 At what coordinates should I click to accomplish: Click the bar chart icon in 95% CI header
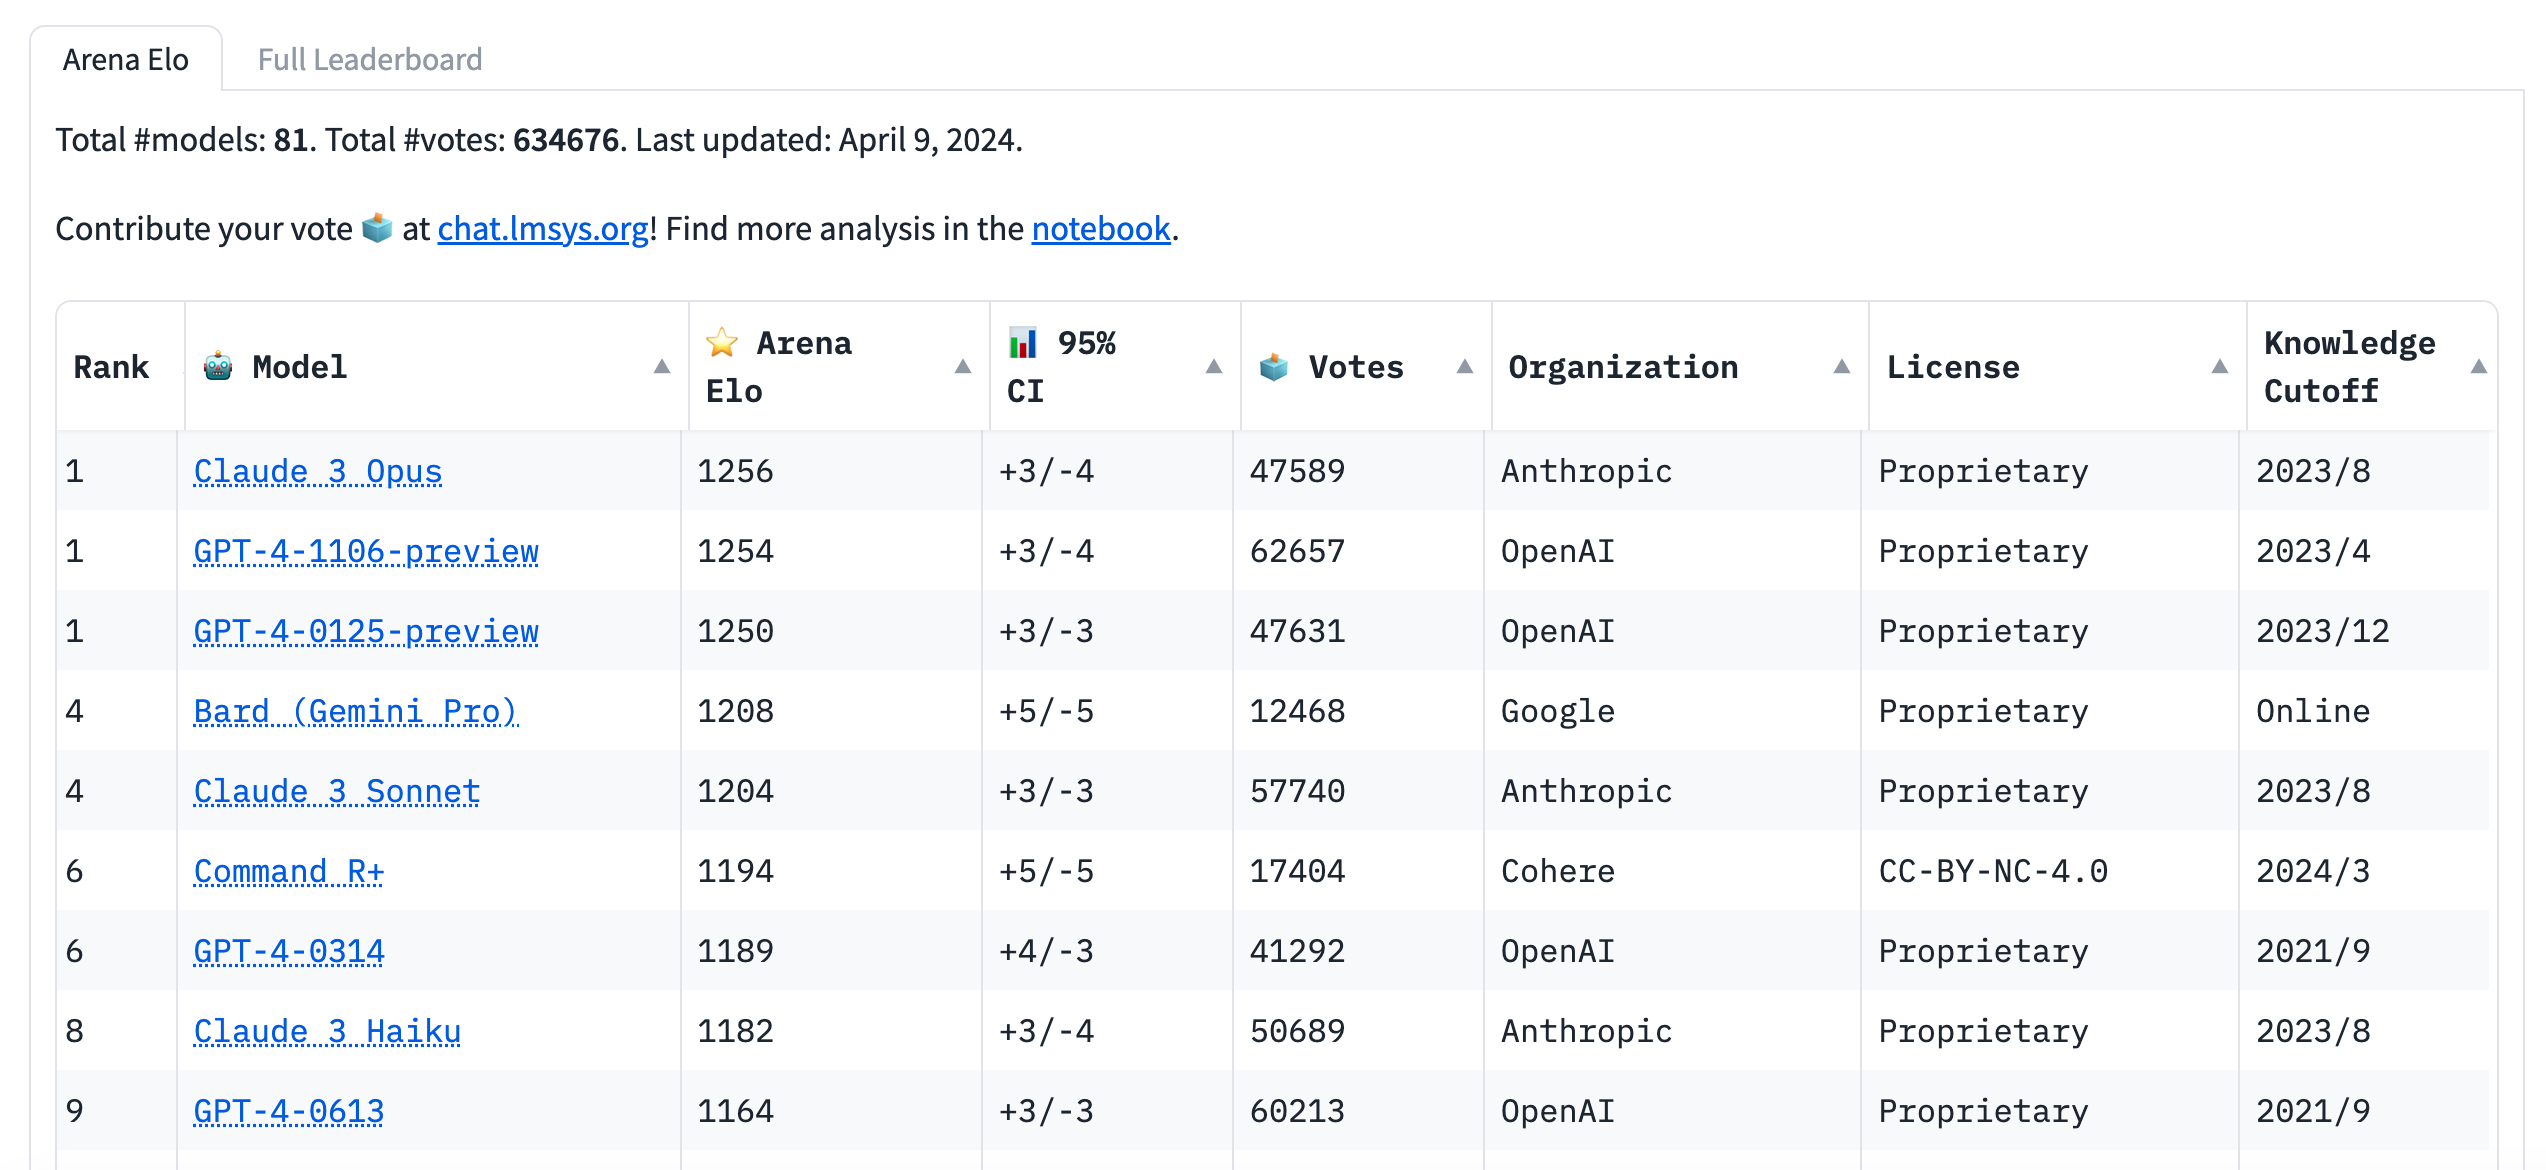pos(1023,343)
